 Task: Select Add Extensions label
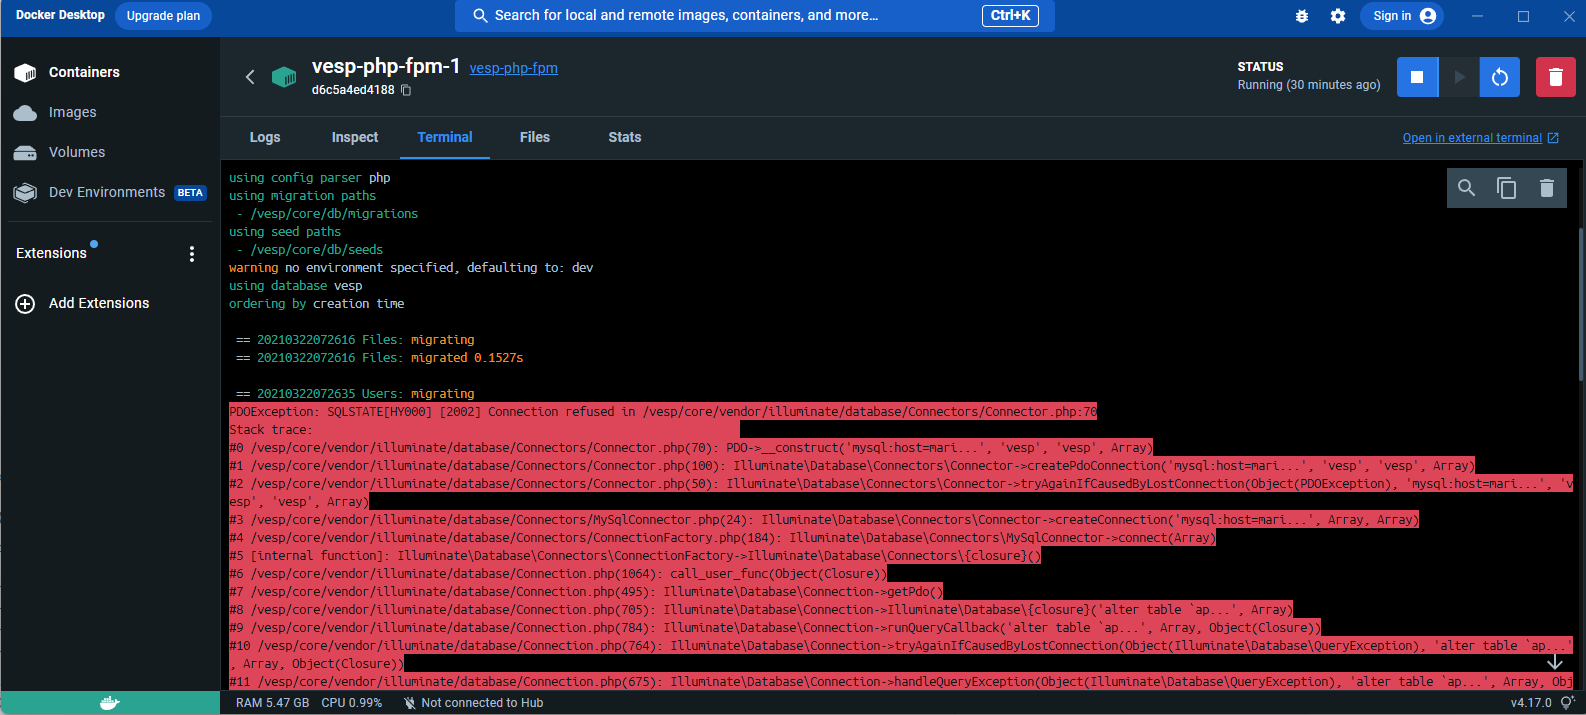99,303
